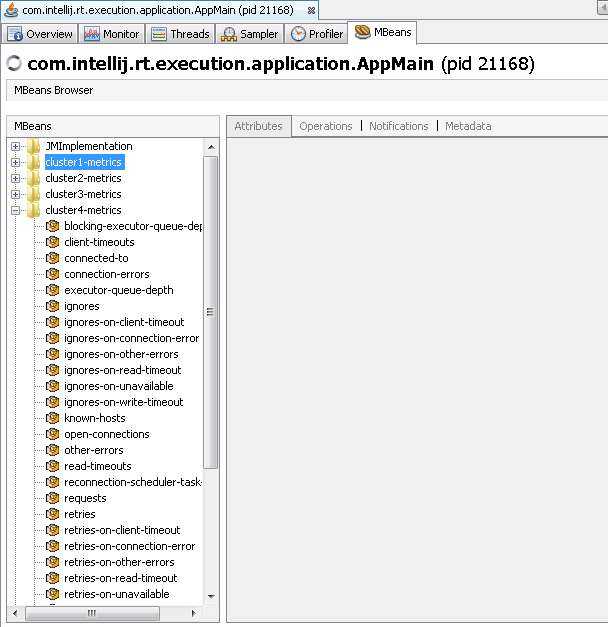The width and height of the screenshot is (608, 627).
Task: Close the AppMain application tab
Action: point(311,10)
